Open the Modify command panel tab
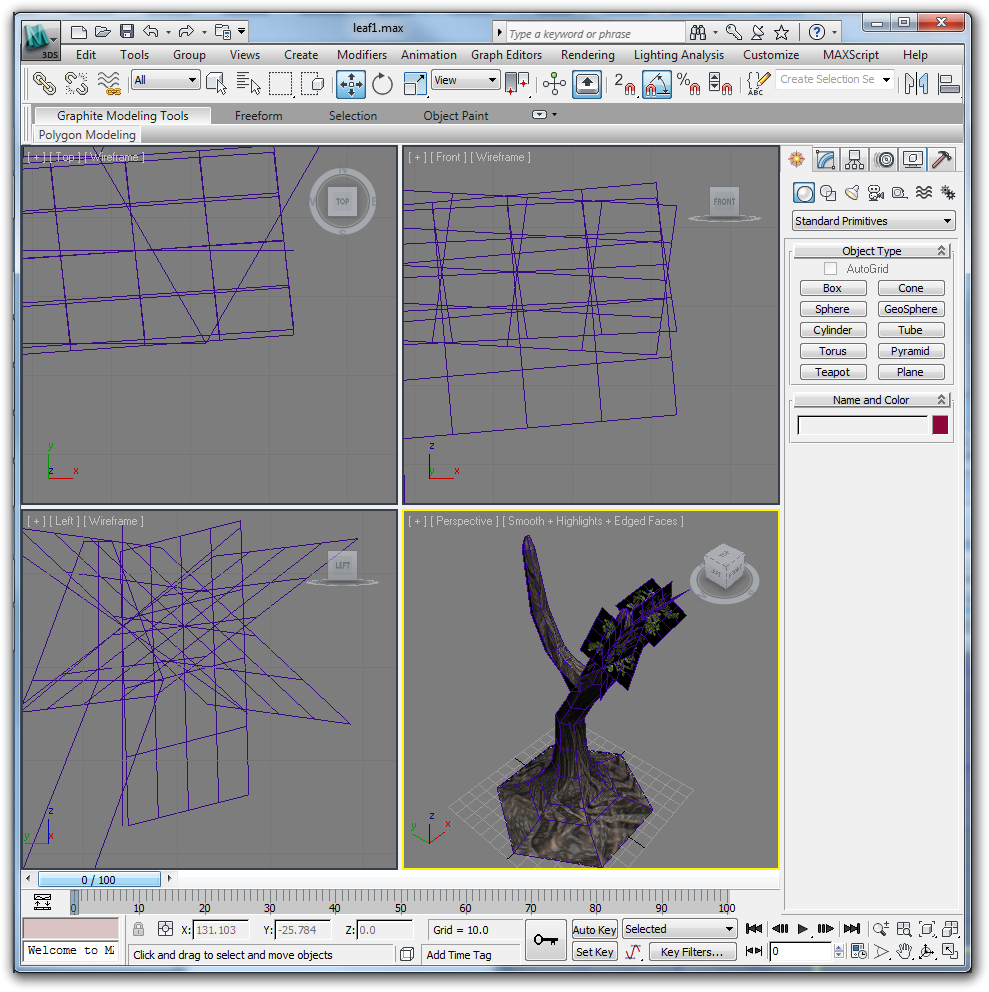The width and height of the screenshot is (989, 992). tap(825, 159)
